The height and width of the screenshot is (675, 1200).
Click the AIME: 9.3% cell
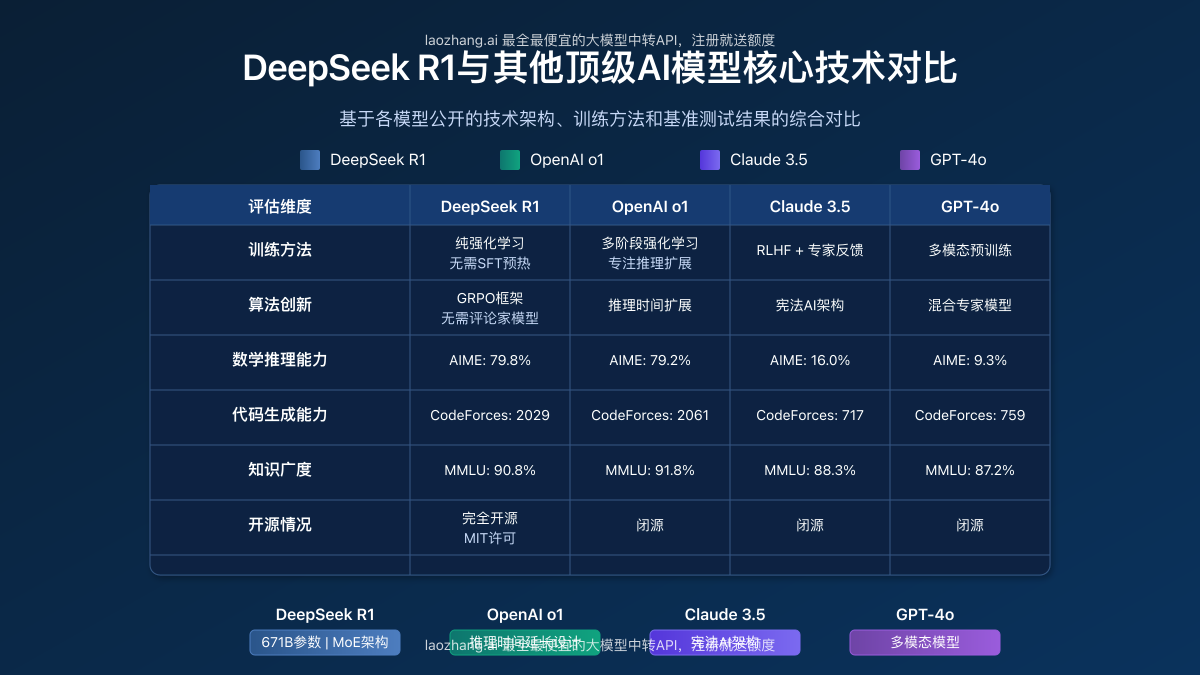tap(970, 360)
